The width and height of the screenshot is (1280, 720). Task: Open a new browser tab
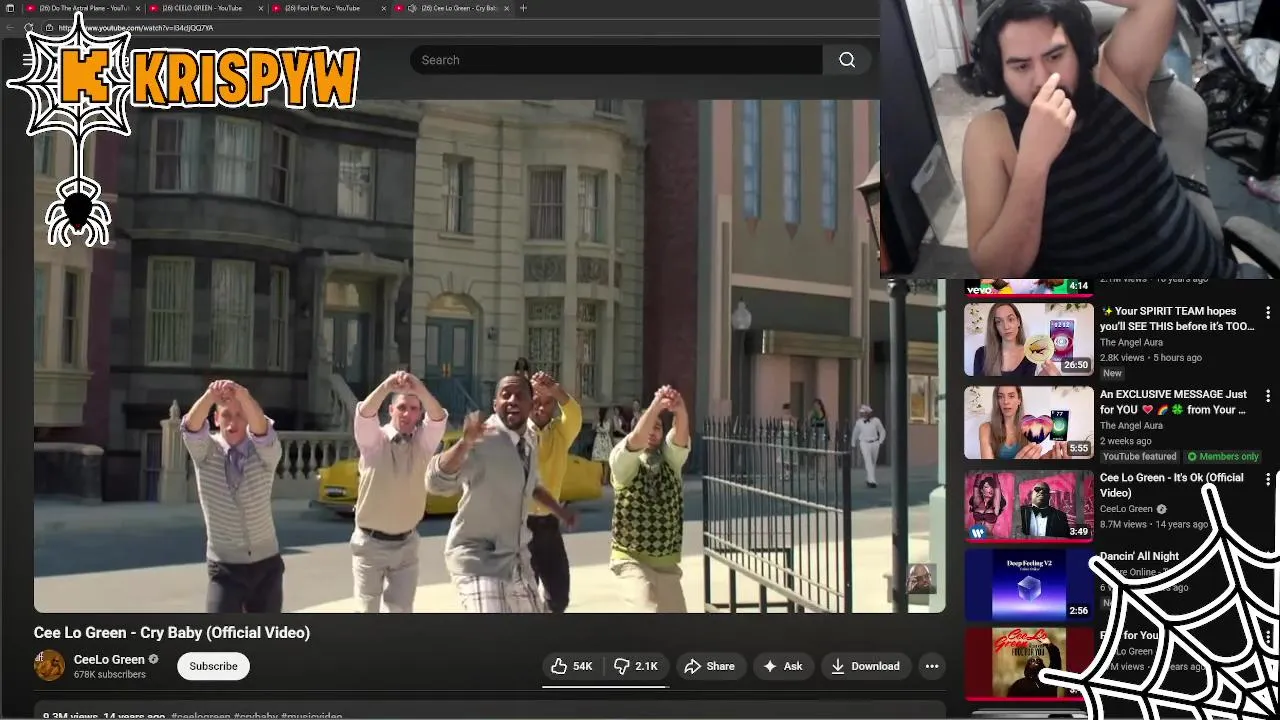click(523, 8)
